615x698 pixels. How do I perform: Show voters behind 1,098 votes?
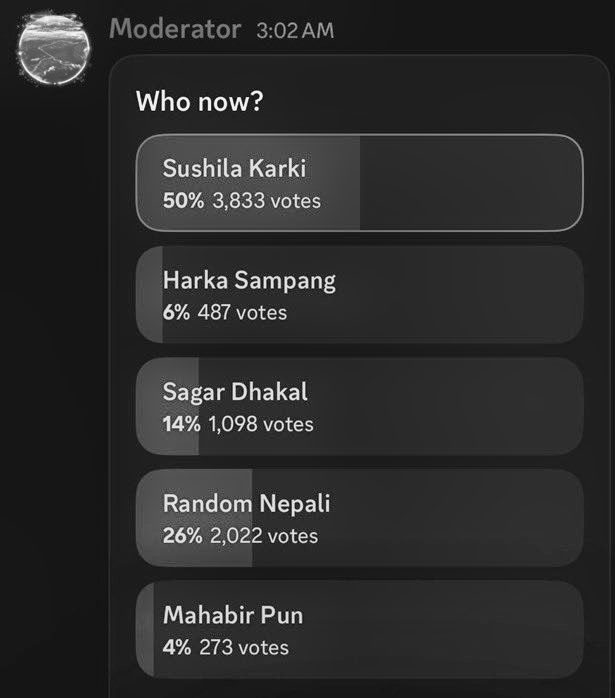click(x=261, y=425)
